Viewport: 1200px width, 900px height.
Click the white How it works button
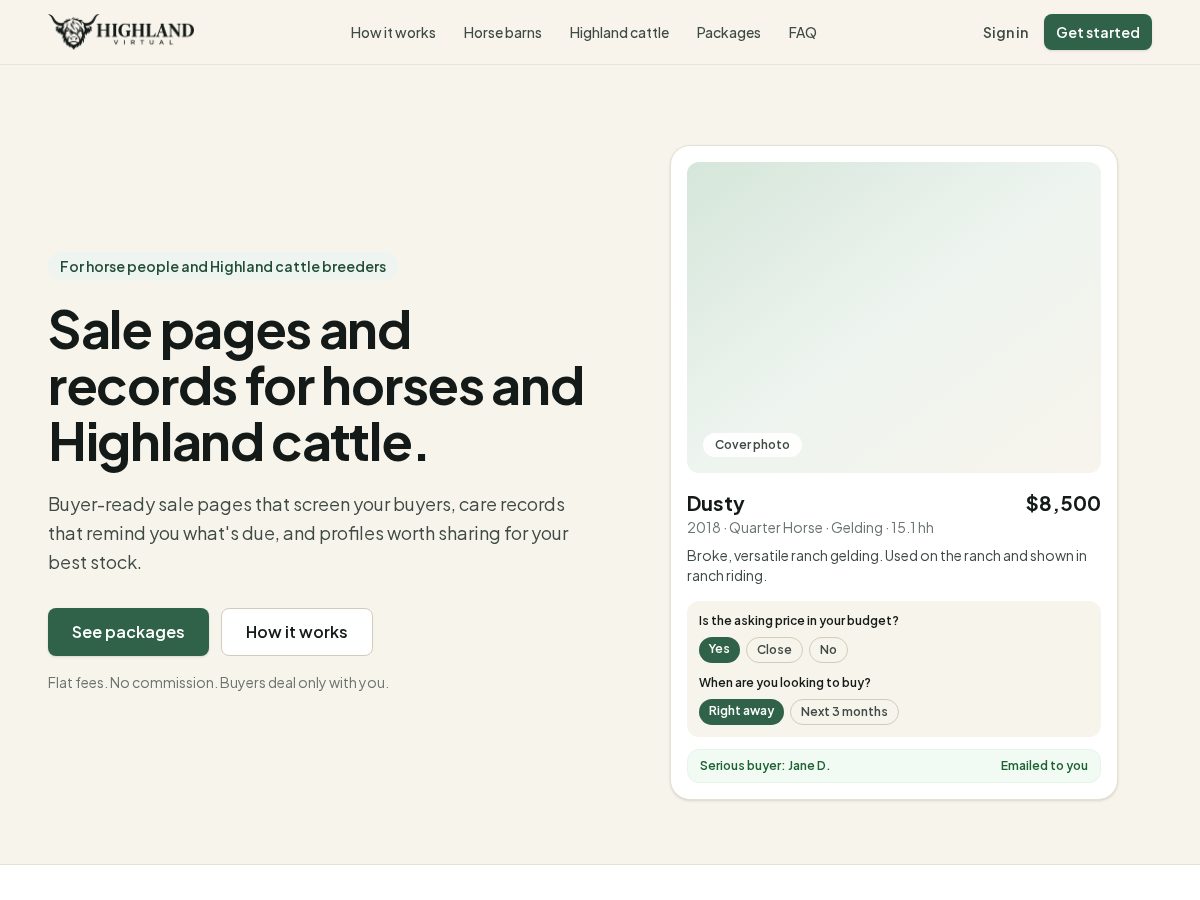point(297,632)
